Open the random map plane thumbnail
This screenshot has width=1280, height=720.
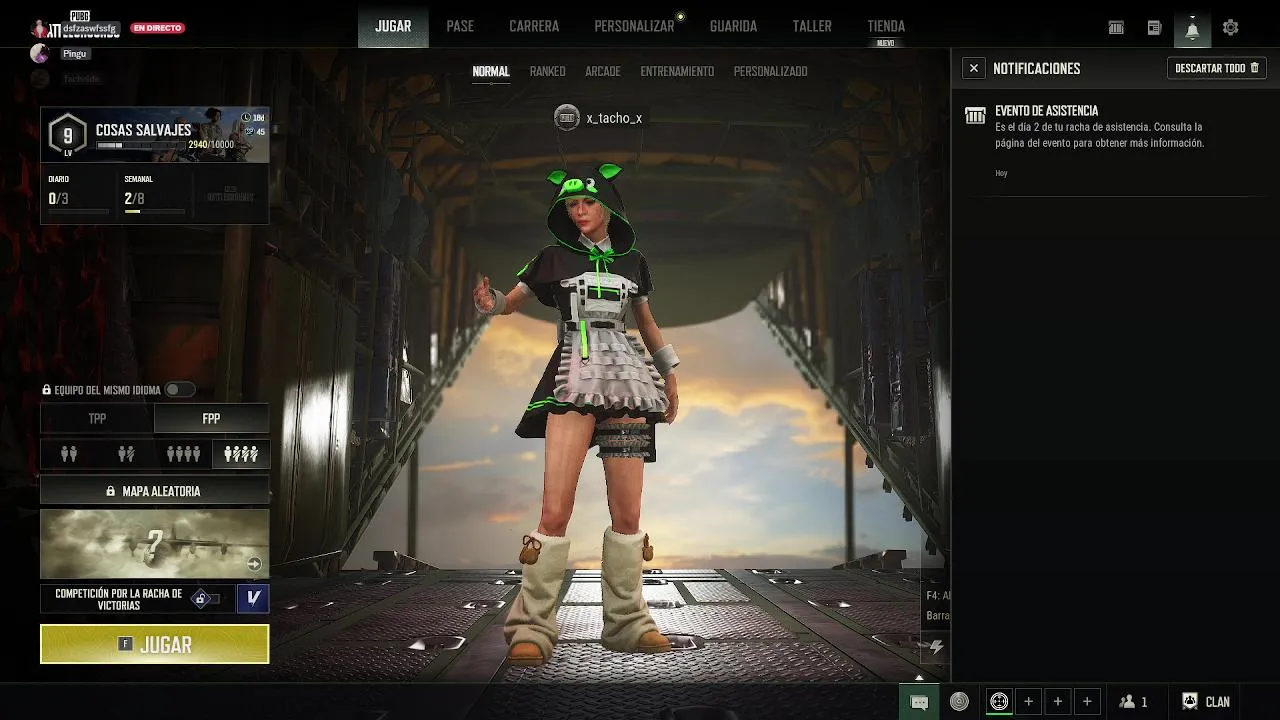click(155, 544)
